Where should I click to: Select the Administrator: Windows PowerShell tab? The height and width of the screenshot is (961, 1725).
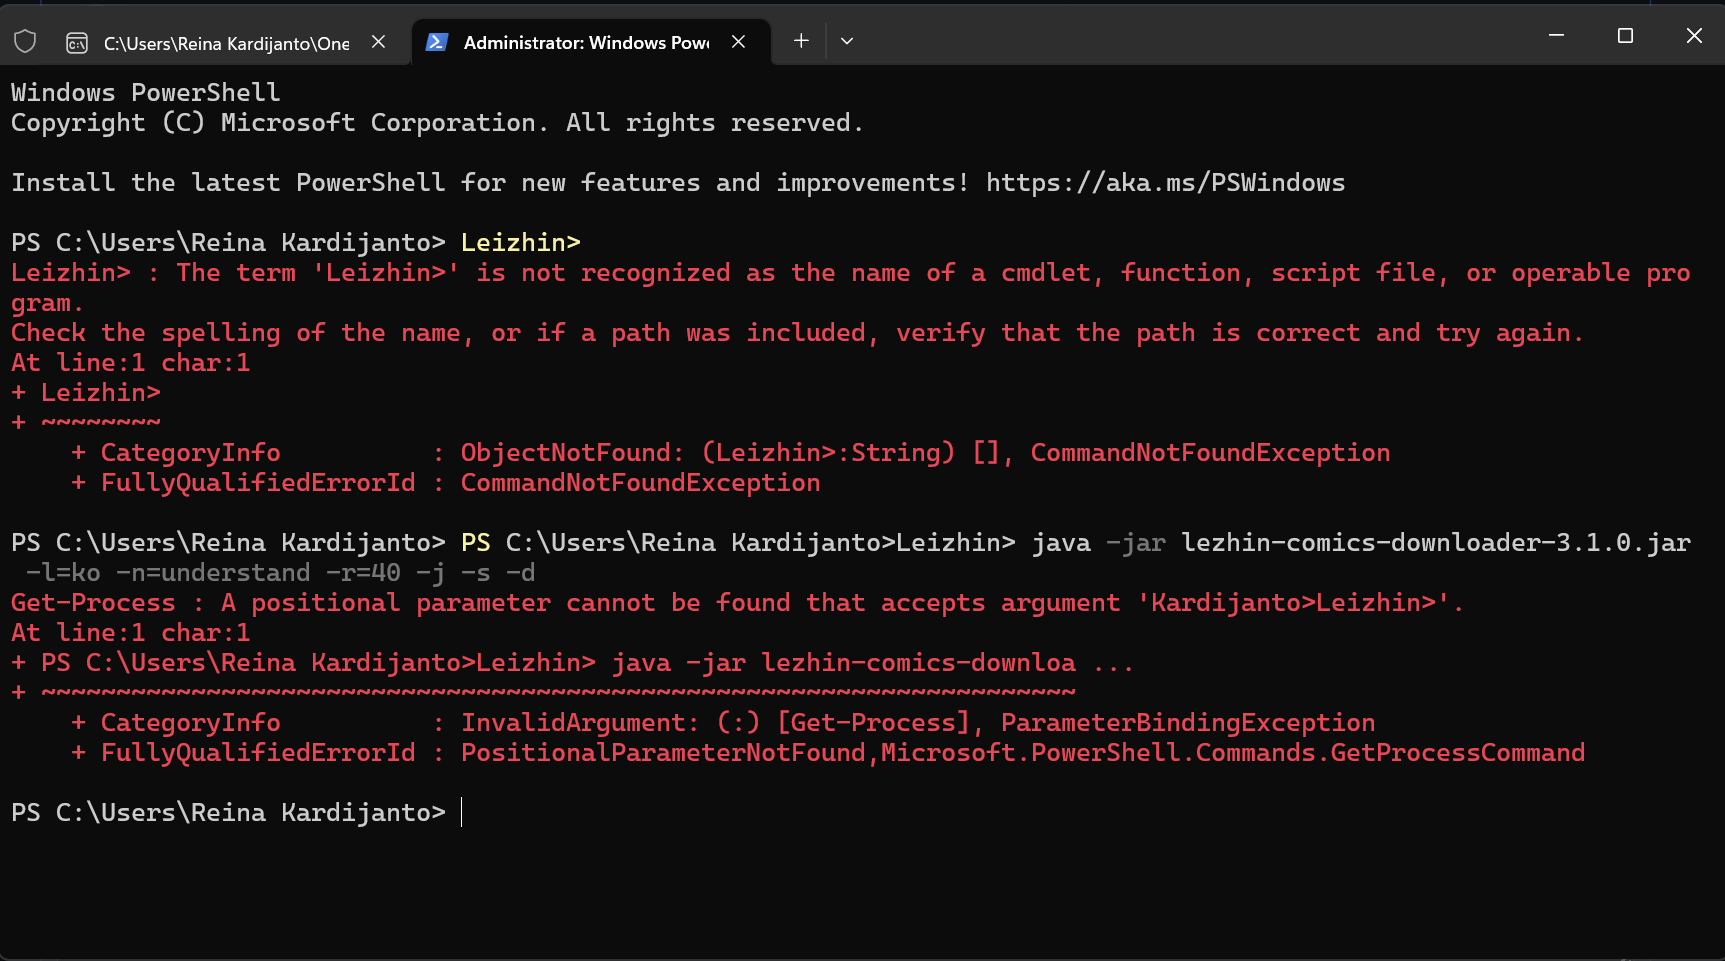pos(585,42)
